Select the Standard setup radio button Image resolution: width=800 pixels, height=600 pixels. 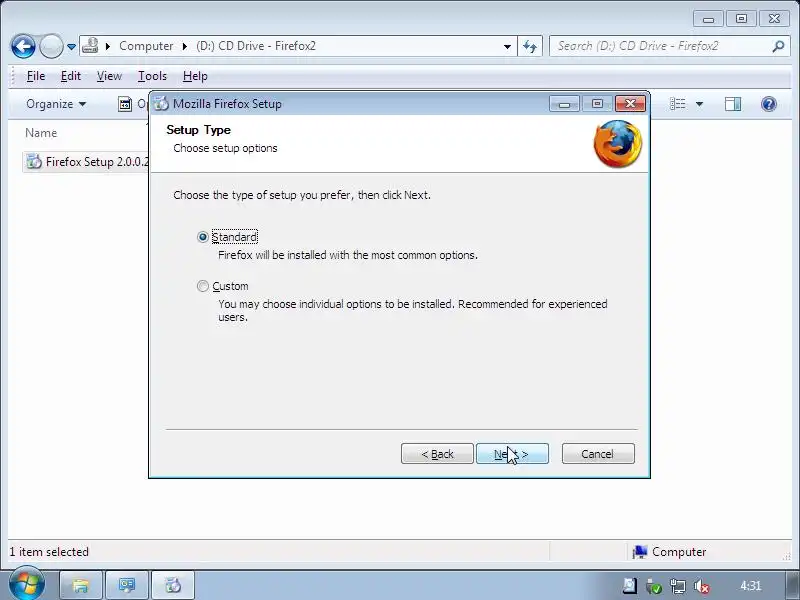pos(203,237)
